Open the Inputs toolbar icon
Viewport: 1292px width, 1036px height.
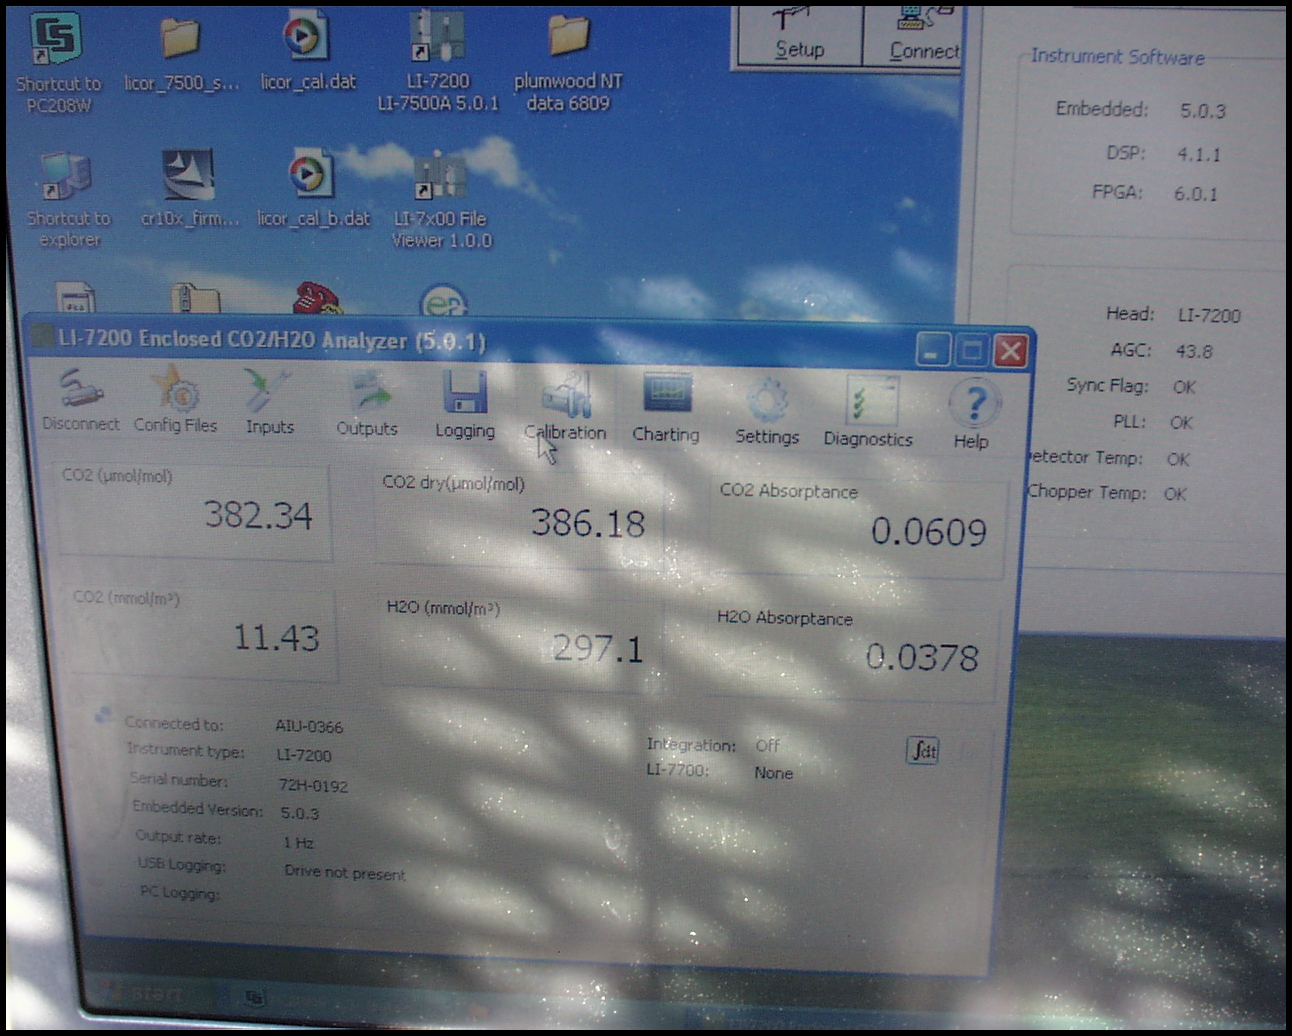(269, 401)
